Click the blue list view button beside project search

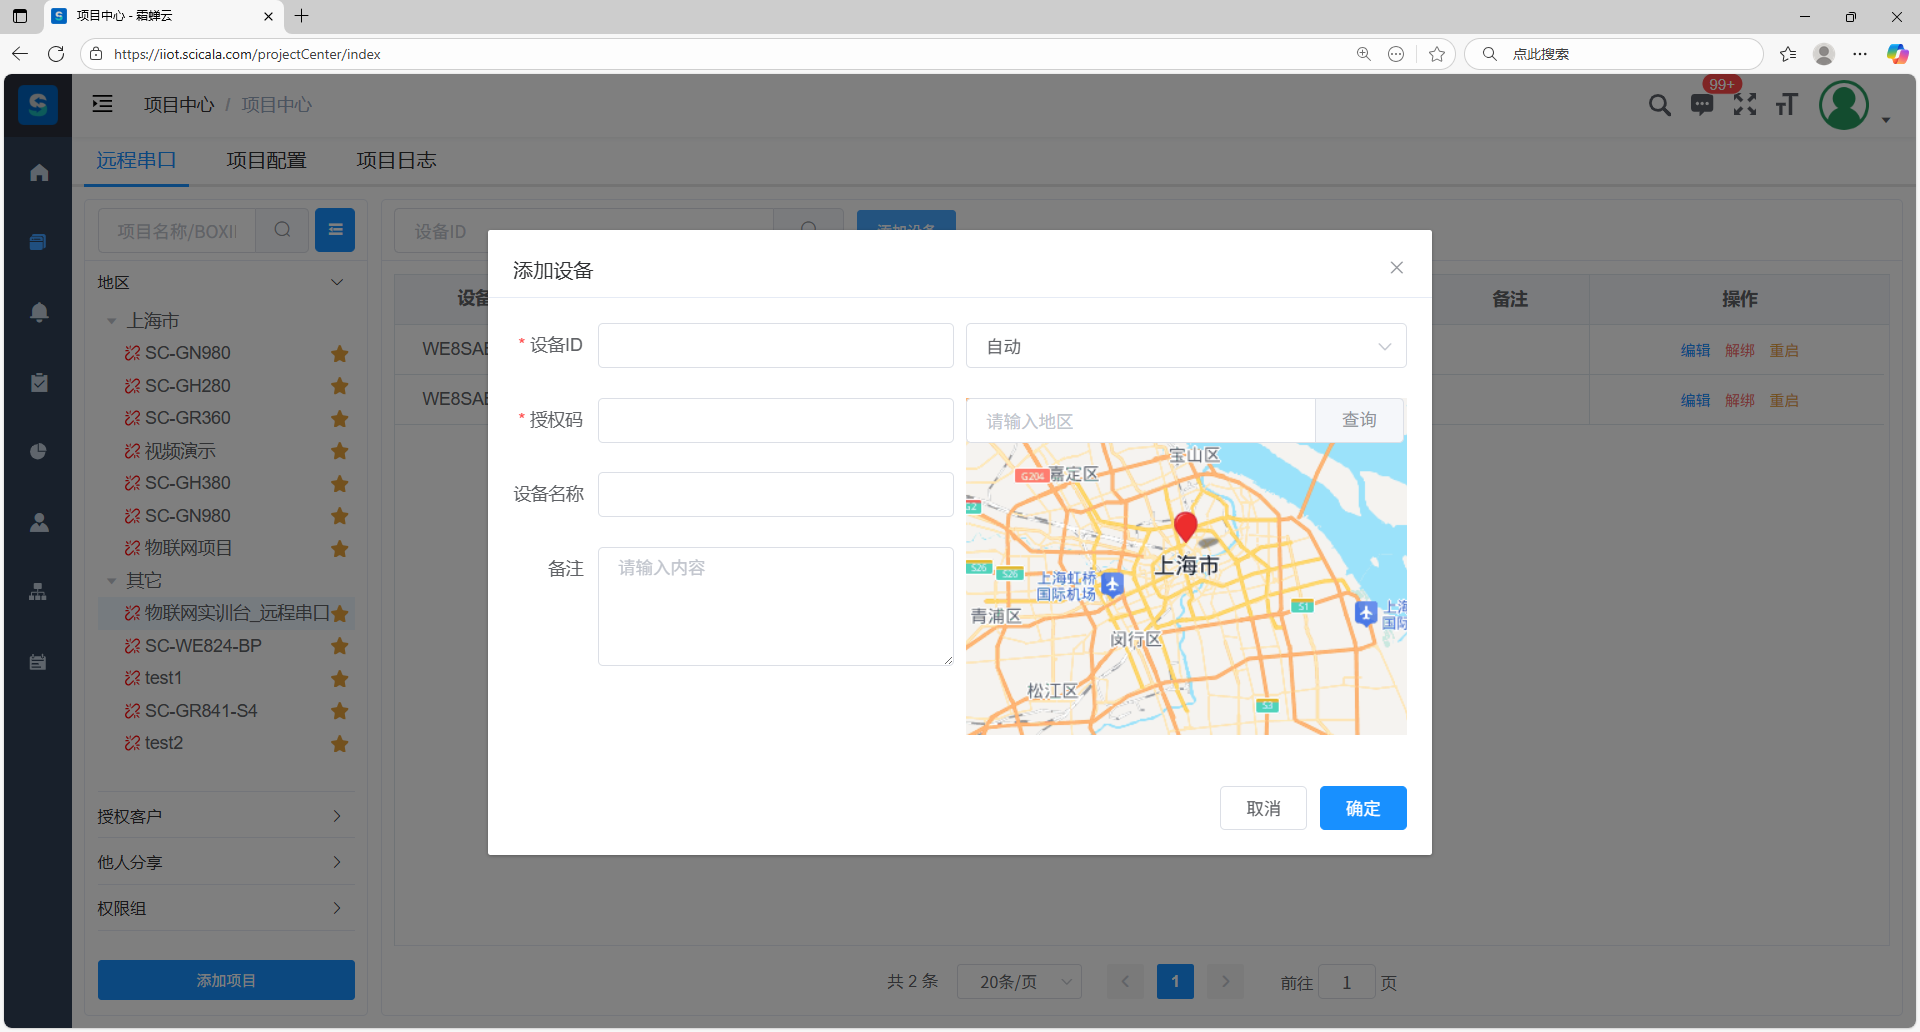click(x=335, y=230)
